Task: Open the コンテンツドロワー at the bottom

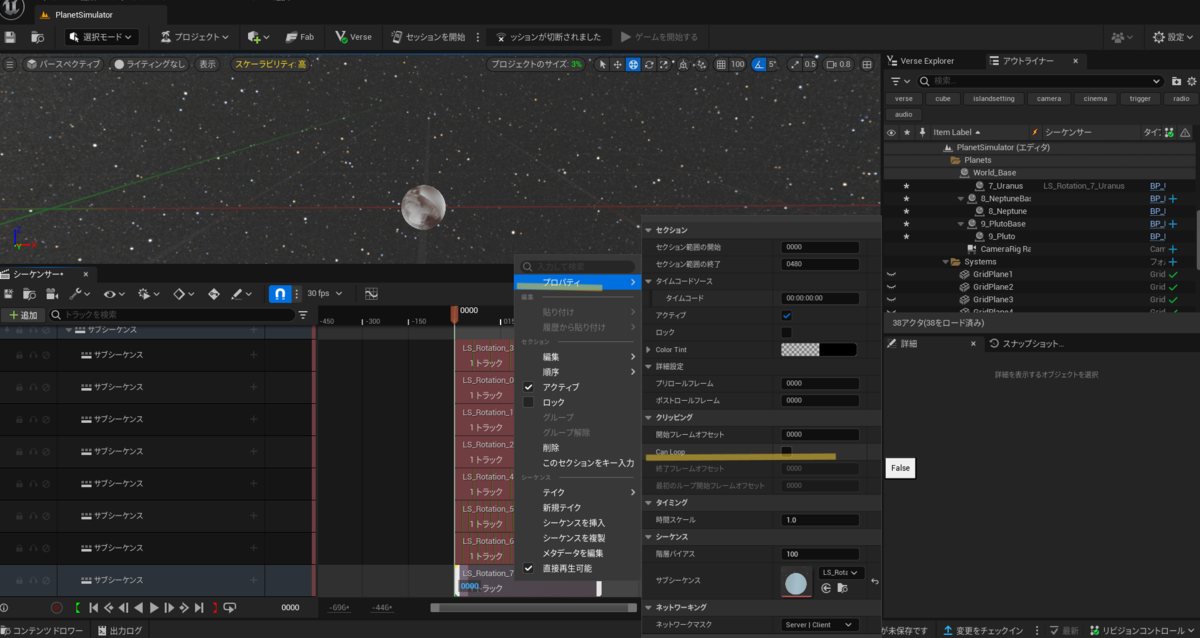Action: pyautogui.click(x=44, y=630)
